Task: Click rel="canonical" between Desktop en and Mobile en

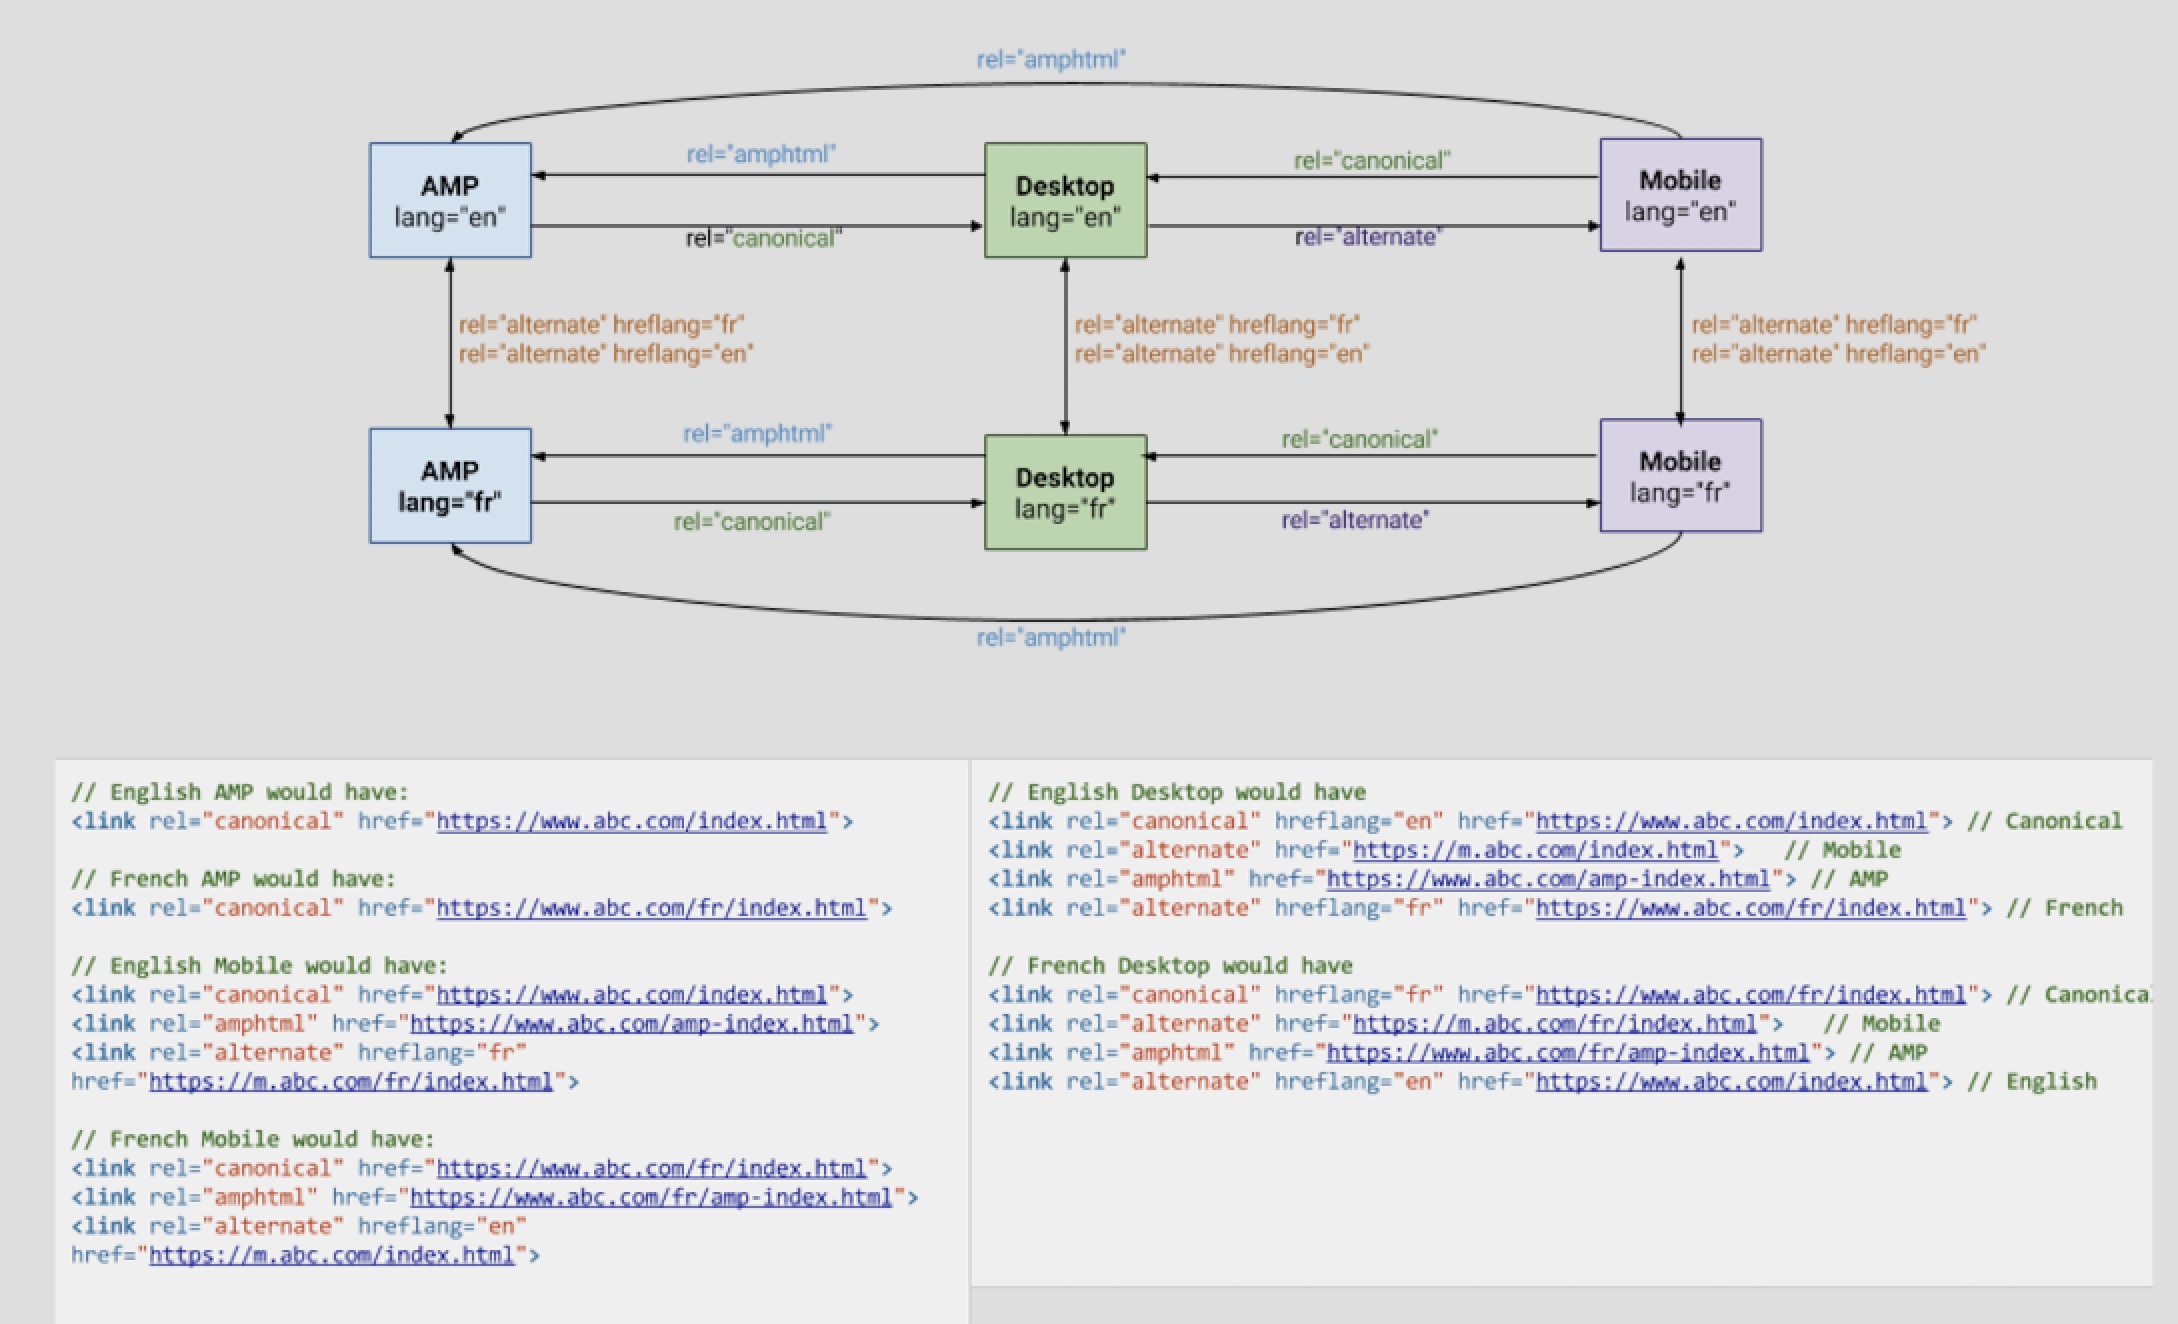Action: pyautogui.click(x=1372, y=160)
